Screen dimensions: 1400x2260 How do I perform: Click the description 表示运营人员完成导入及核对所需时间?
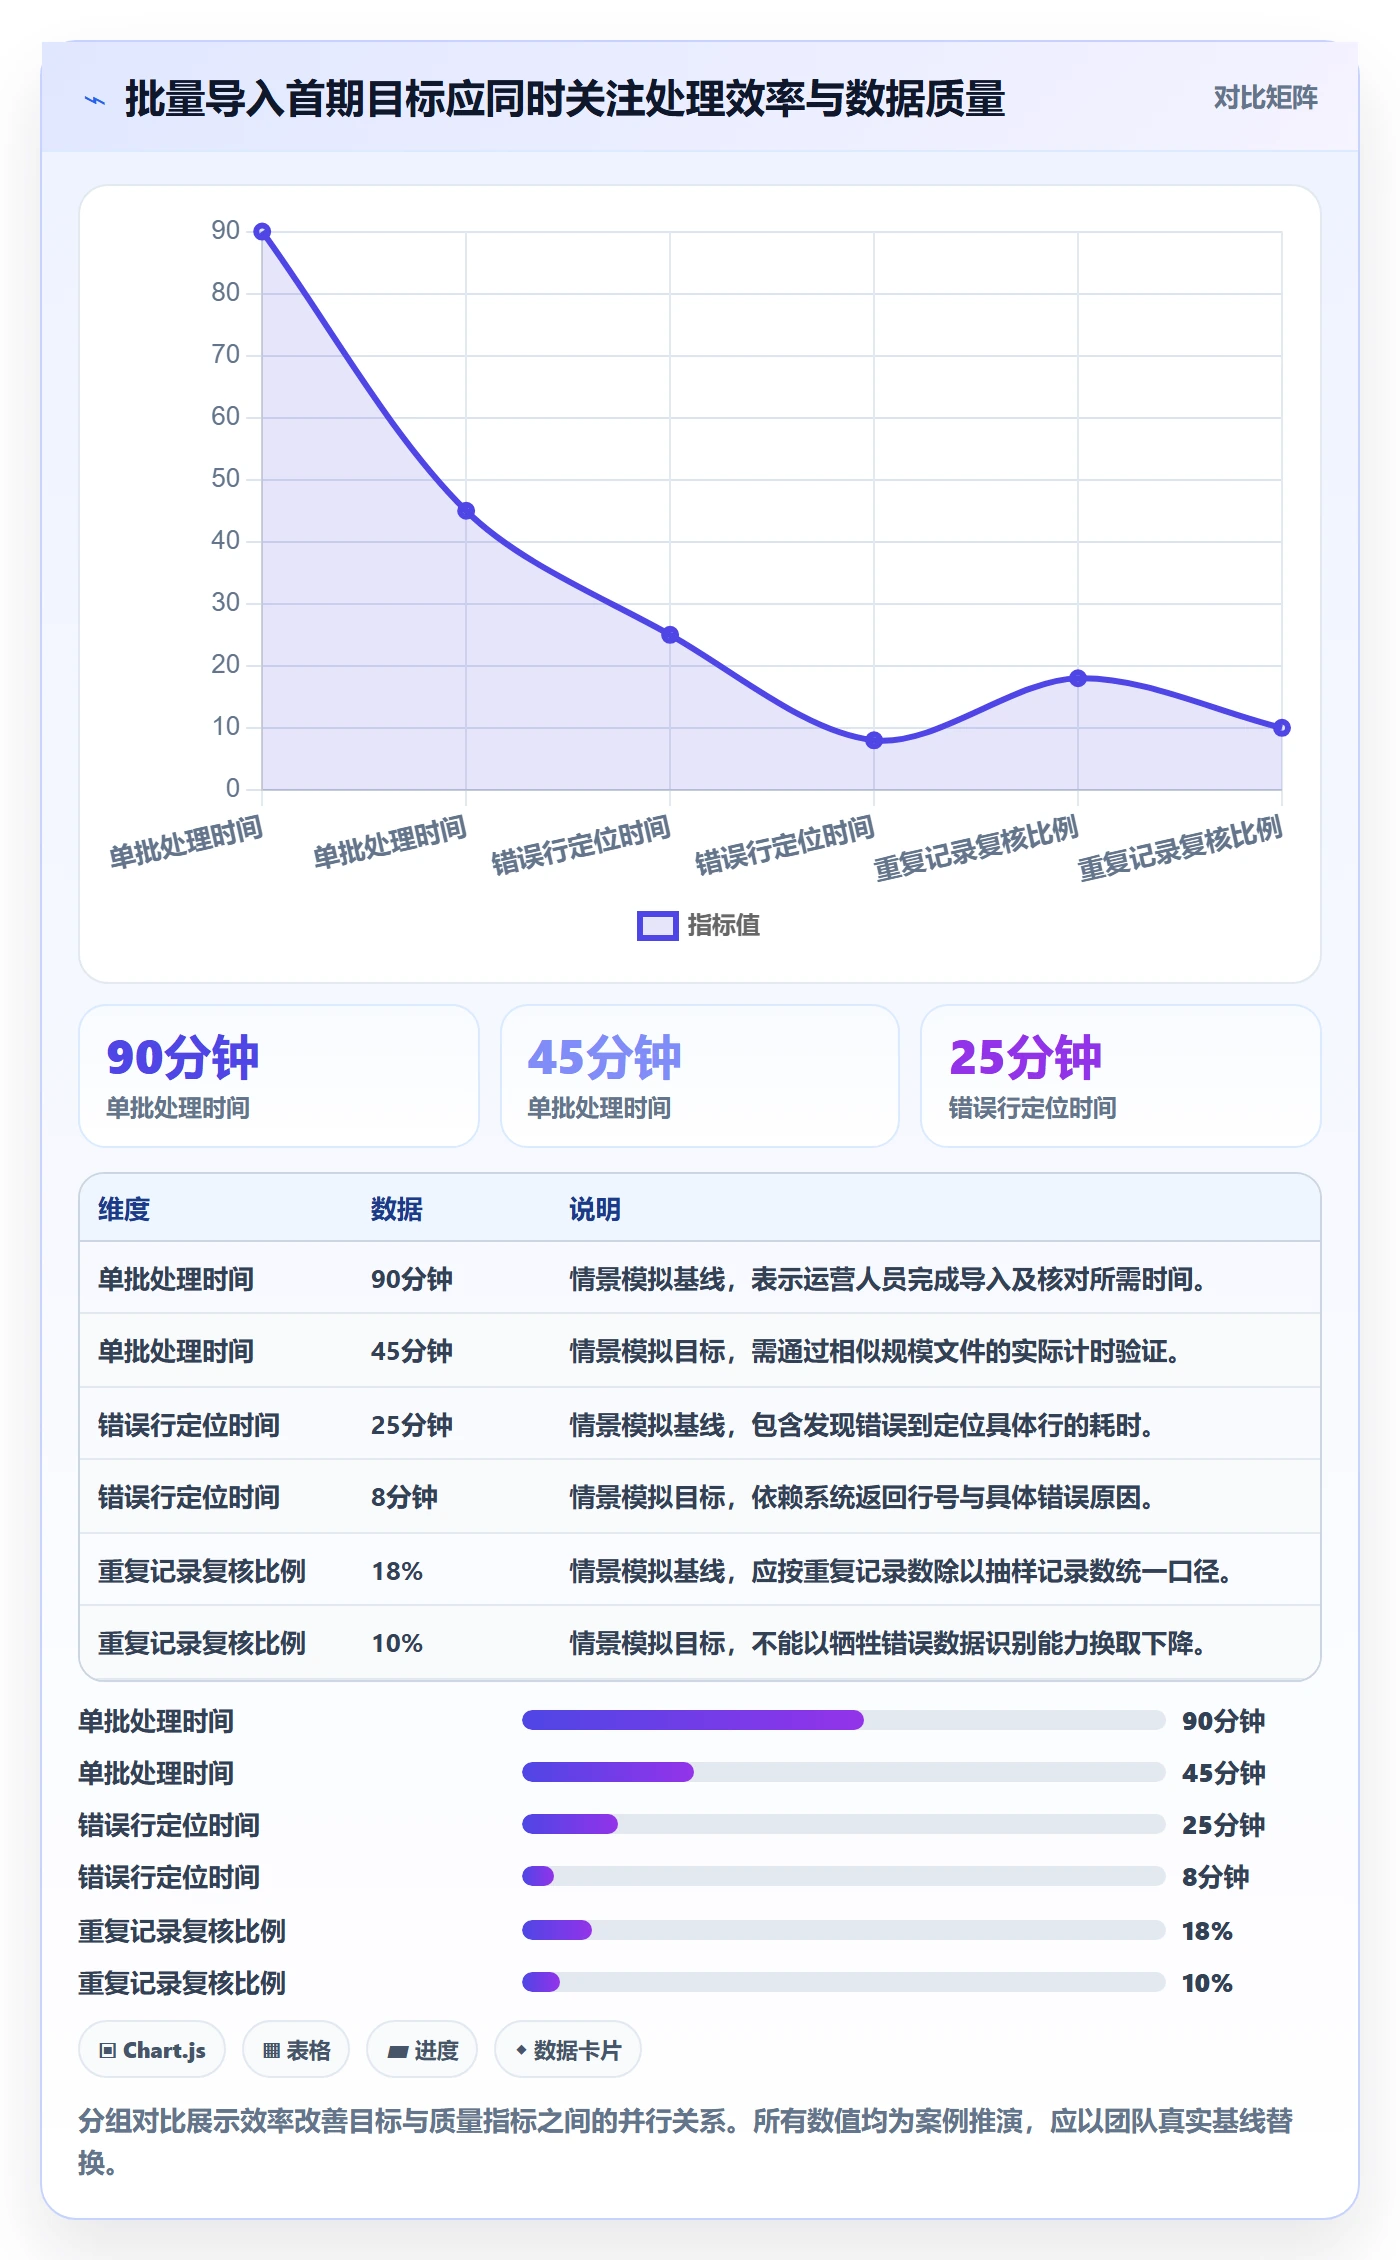tap(978, 1279)
